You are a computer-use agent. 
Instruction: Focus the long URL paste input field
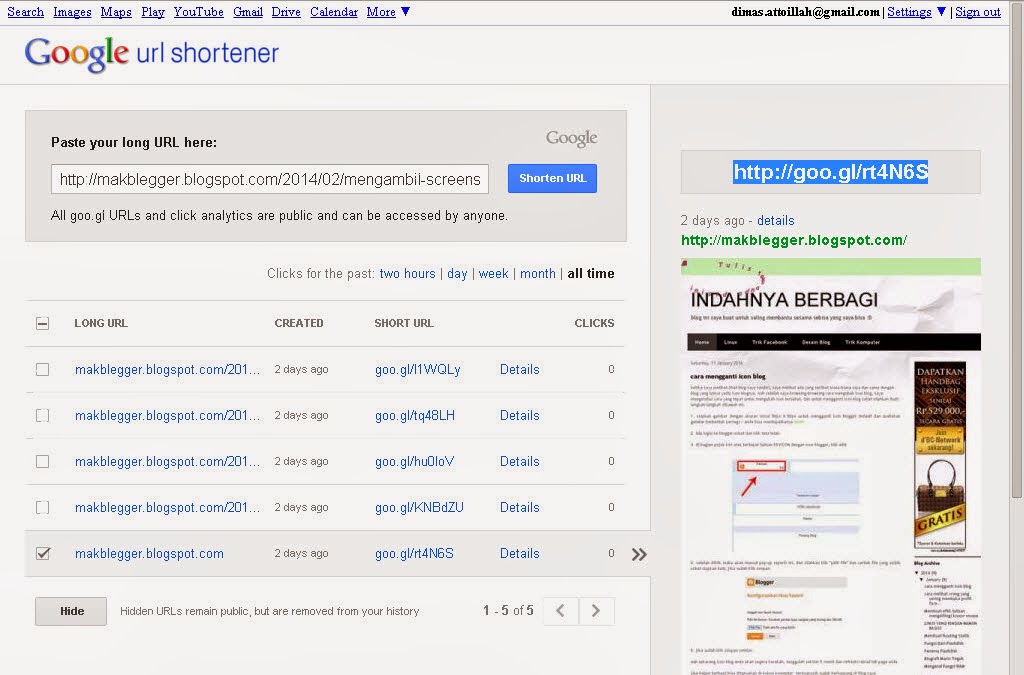270,179
